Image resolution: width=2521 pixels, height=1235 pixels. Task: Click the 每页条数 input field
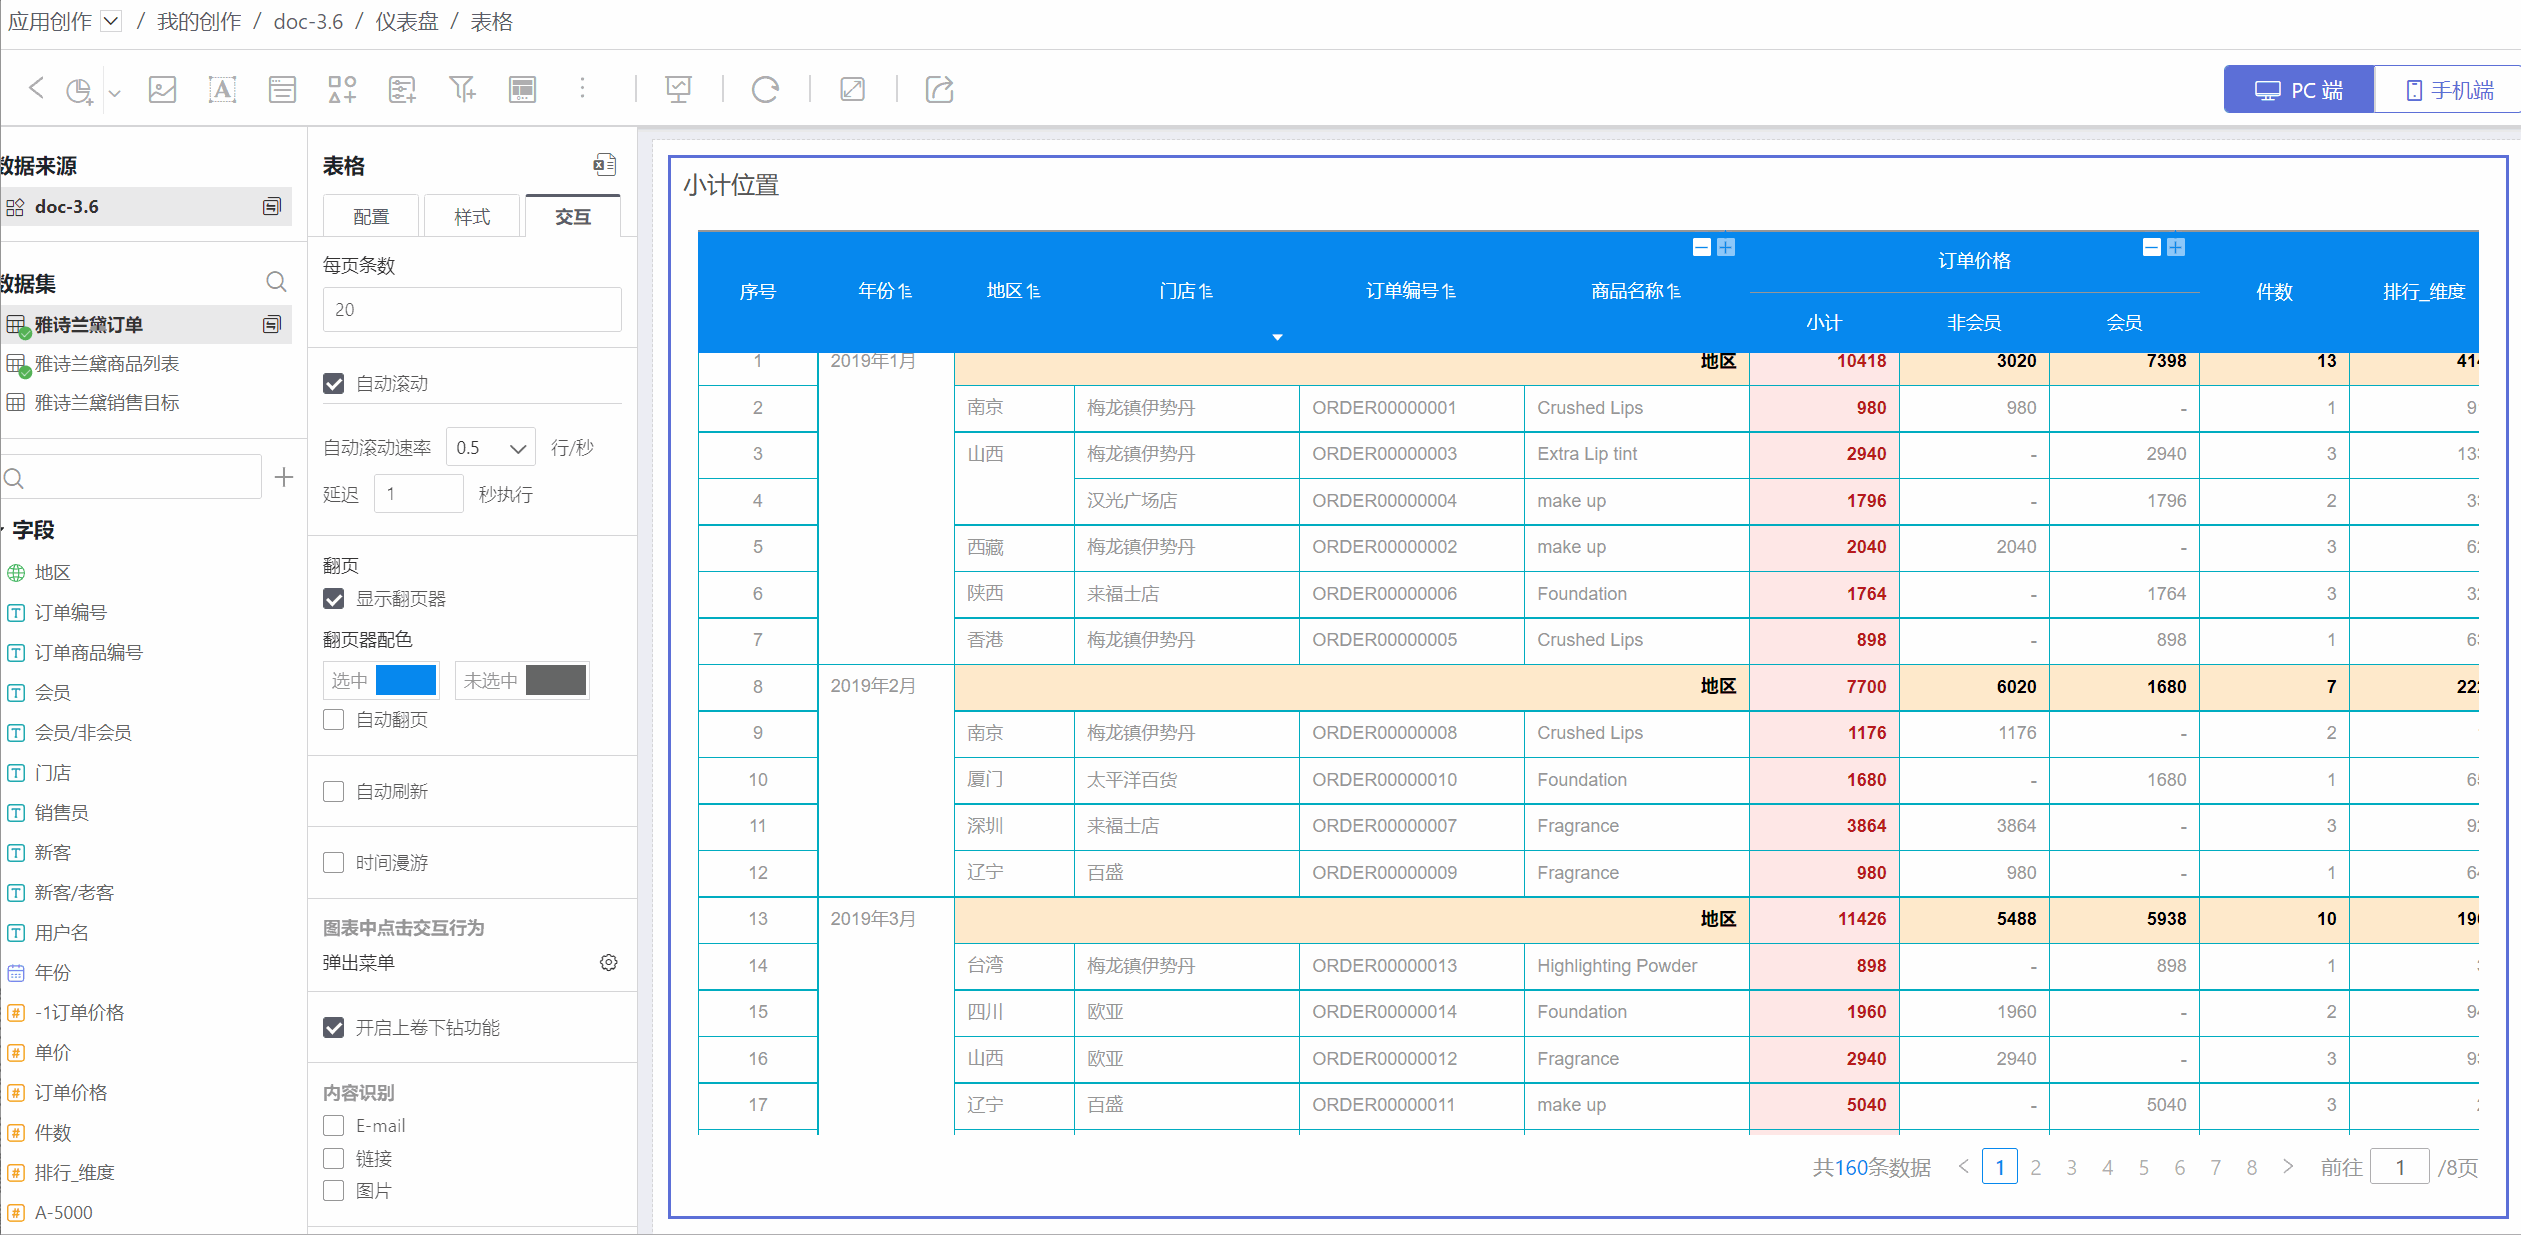472,310
